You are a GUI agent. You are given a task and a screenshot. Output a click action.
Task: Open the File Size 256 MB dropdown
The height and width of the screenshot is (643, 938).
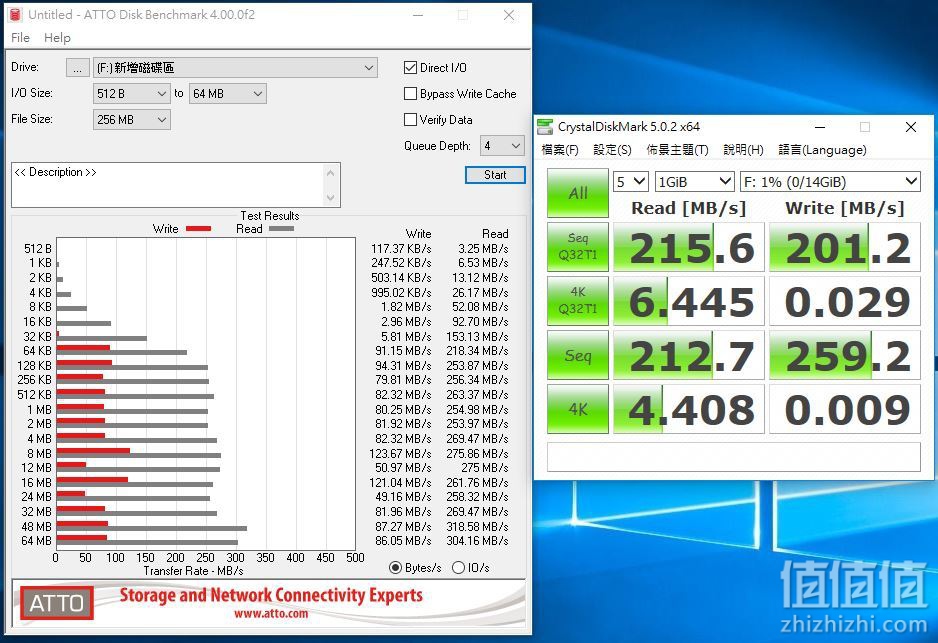click(x=132, y=120)
